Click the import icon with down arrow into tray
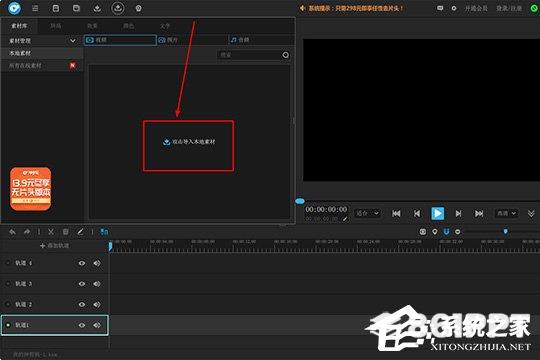 coord(97,8)
